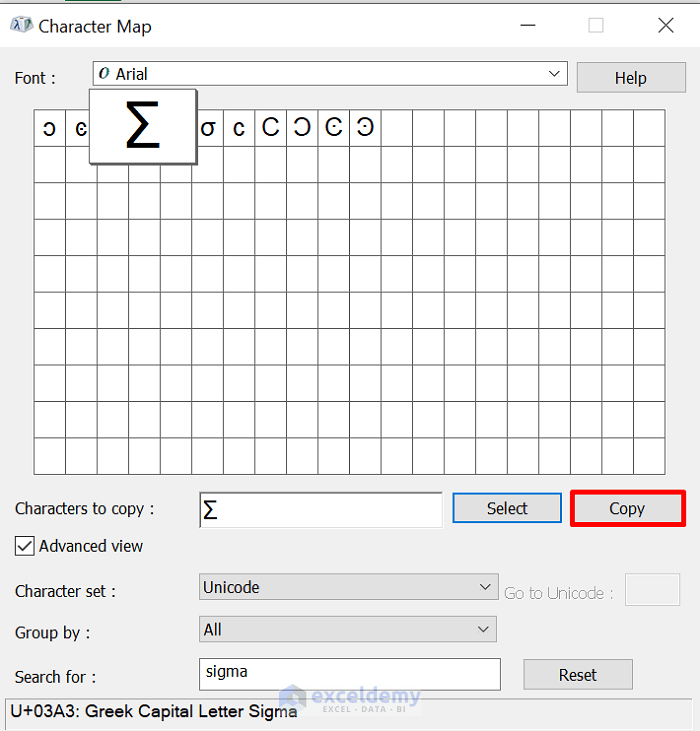Select the reversed dotted lunate sigma character

[365, 128]
